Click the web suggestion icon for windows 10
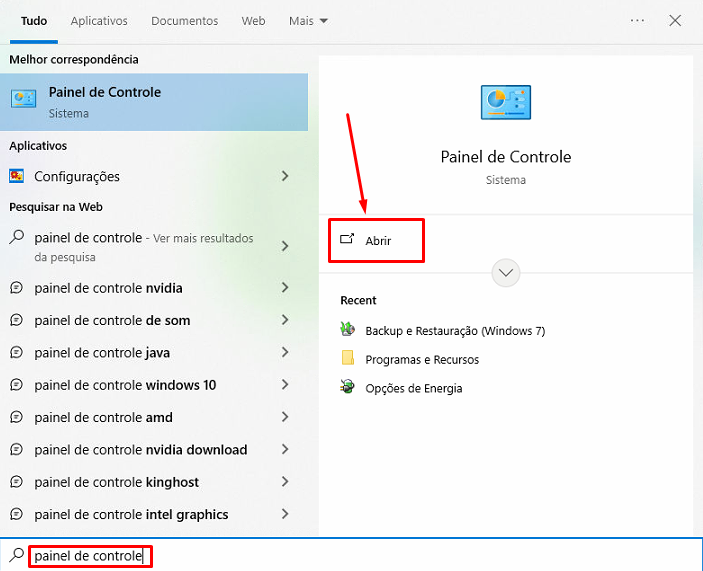Image resolution: width=703 pixels, height=571 pixels. pos(16,385)
